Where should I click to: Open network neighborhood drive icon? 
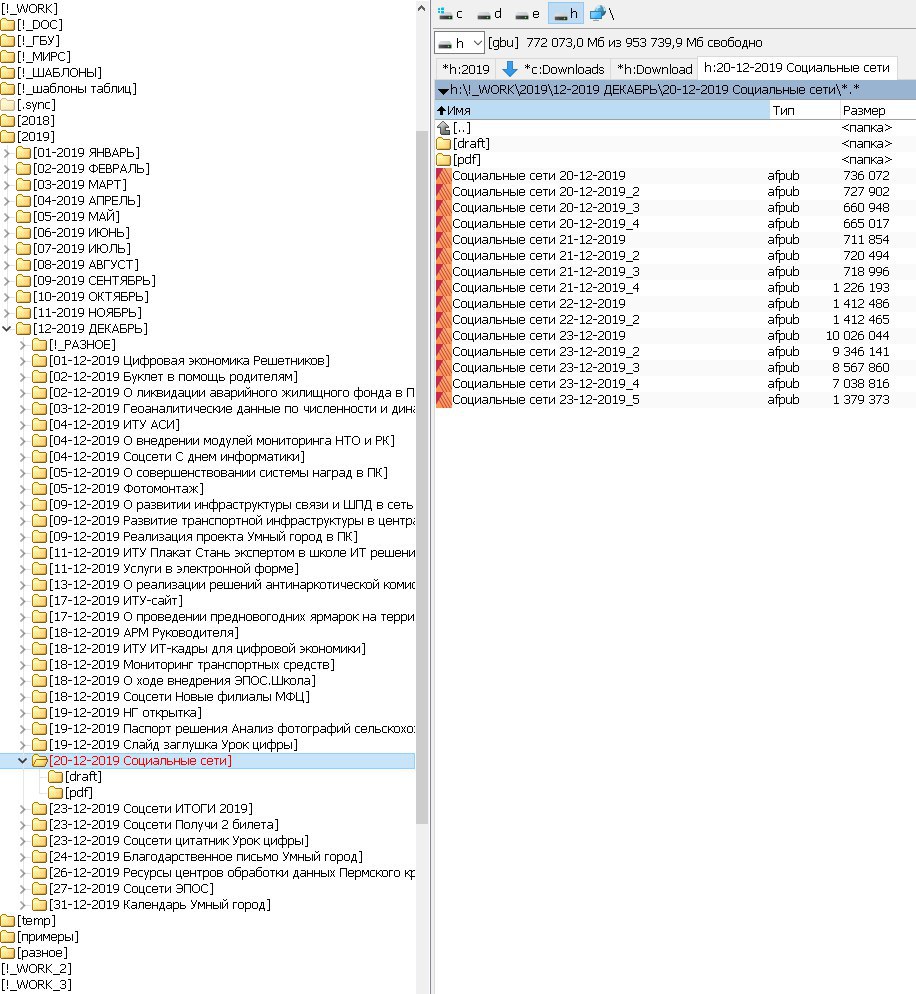click(601, 13)
